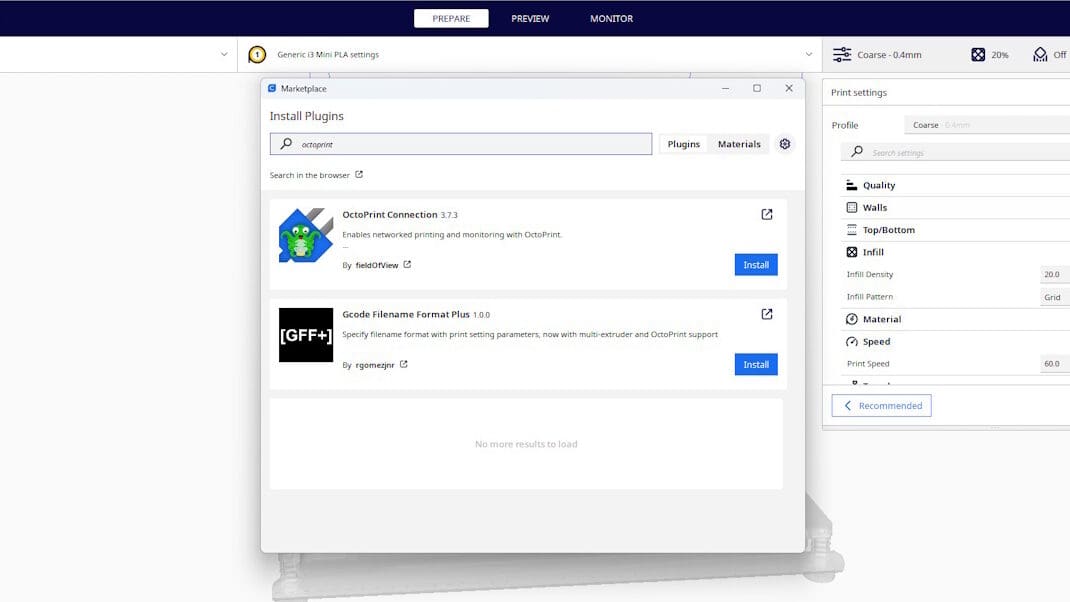Switch to the PREVIEW stage
This screenshot has height=602, width=1070.
(530, 18)
